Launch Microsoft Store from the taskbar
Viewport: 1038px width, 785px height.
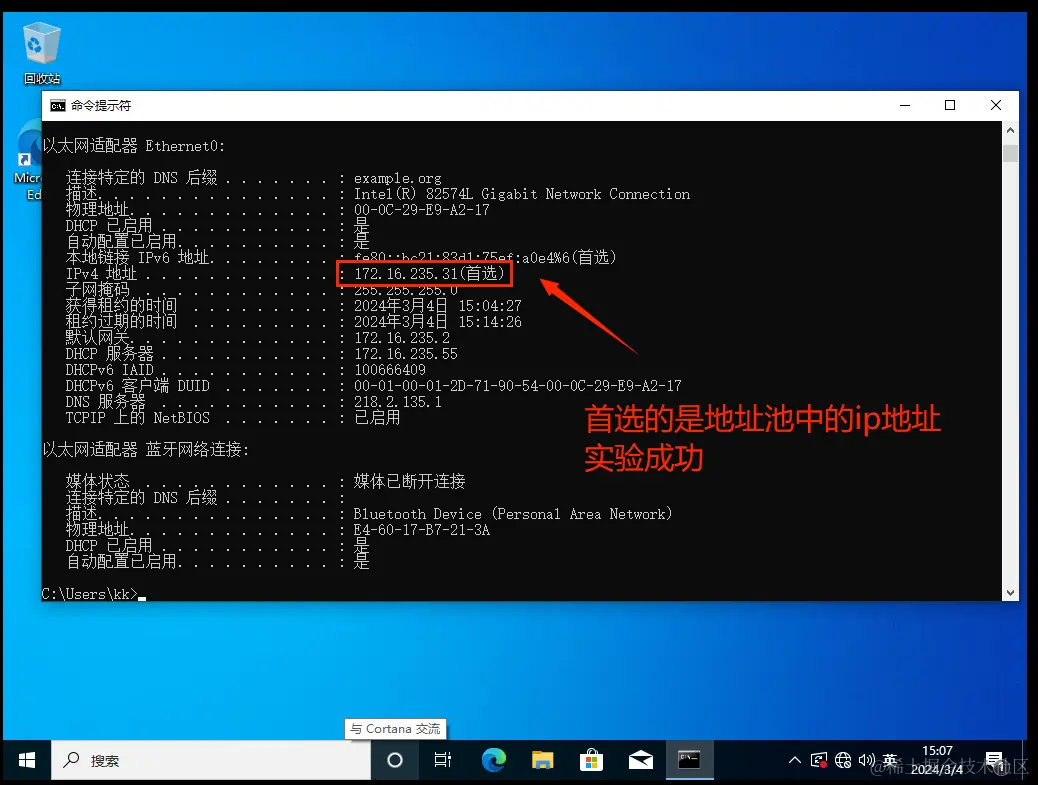click(x=592, y=760)
